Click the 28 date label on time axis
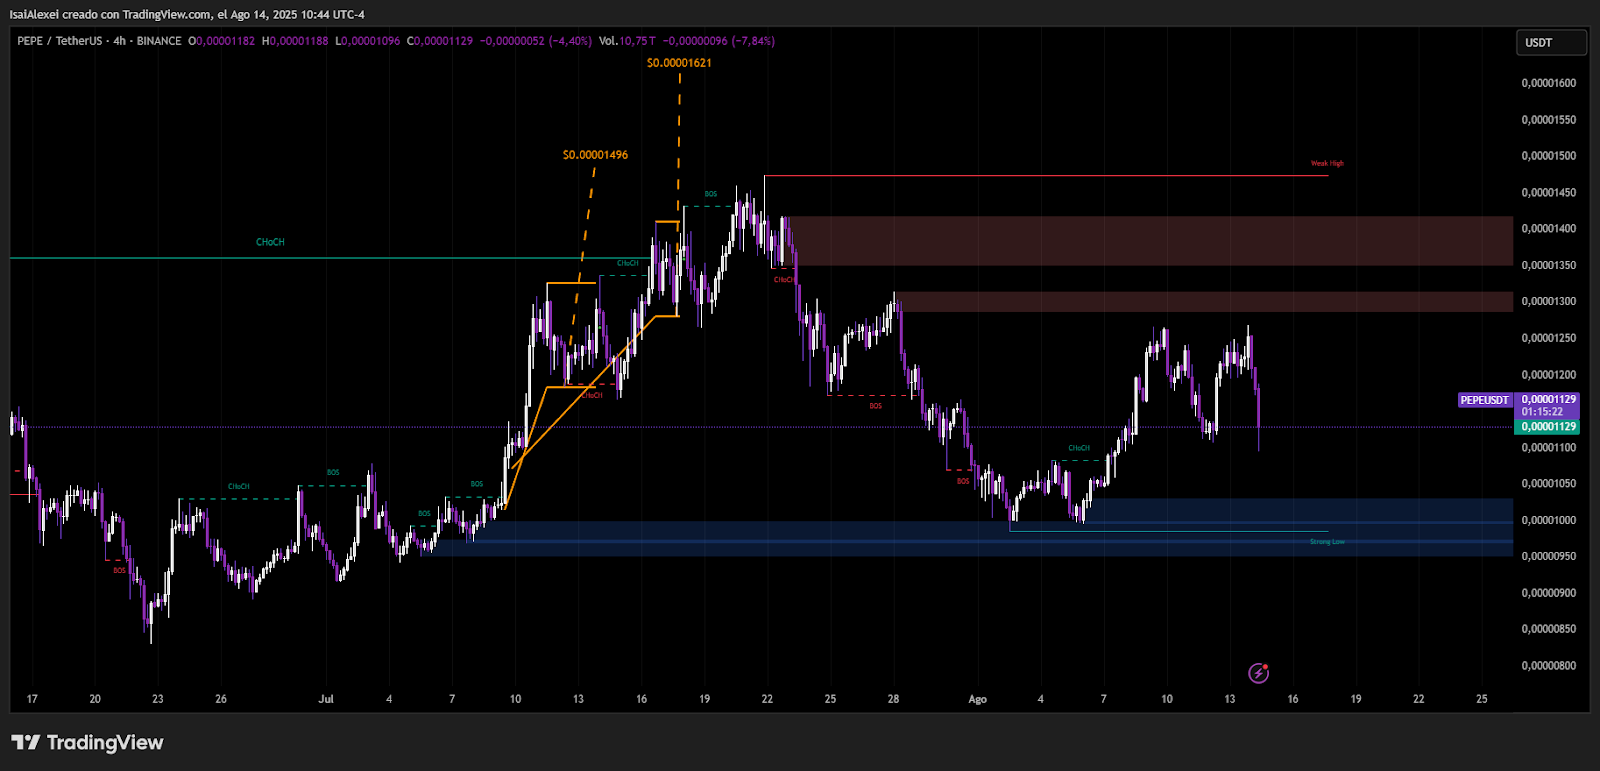Image resolution: width=1600 pixels, height=771 pixels. tap(893, 699)
